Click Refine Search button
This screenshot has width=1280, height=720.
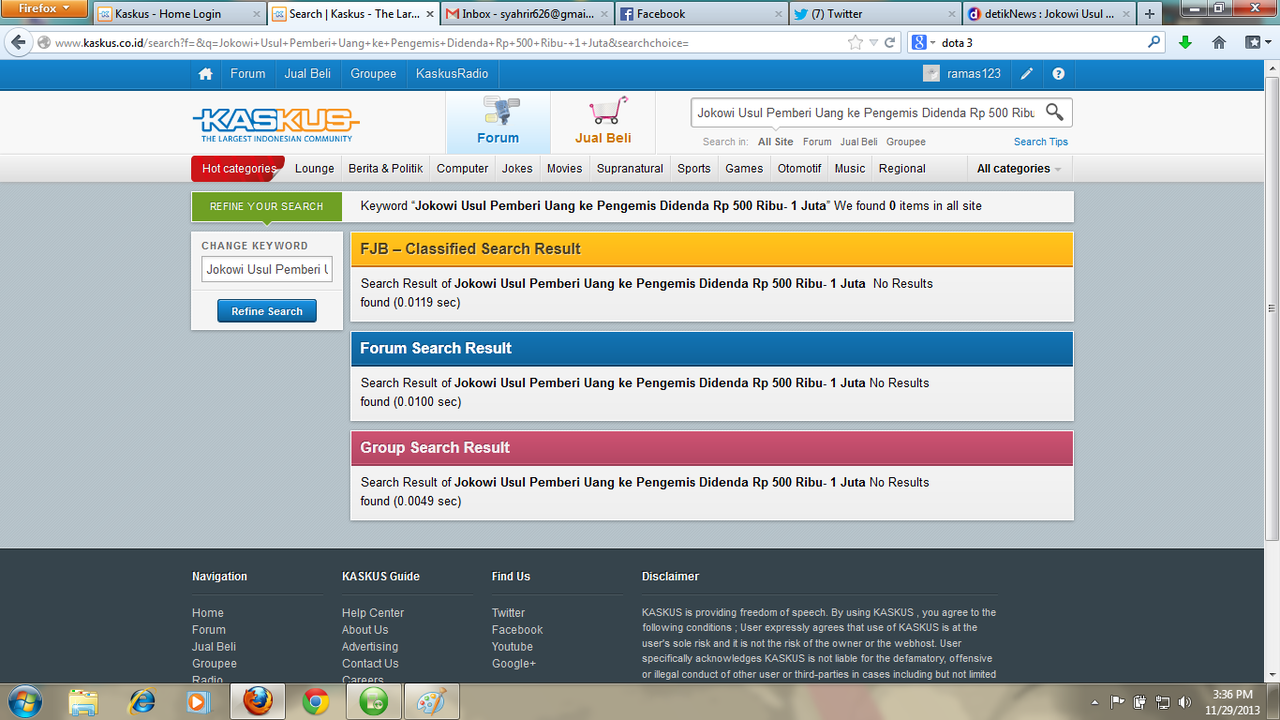tap(267, 311)
